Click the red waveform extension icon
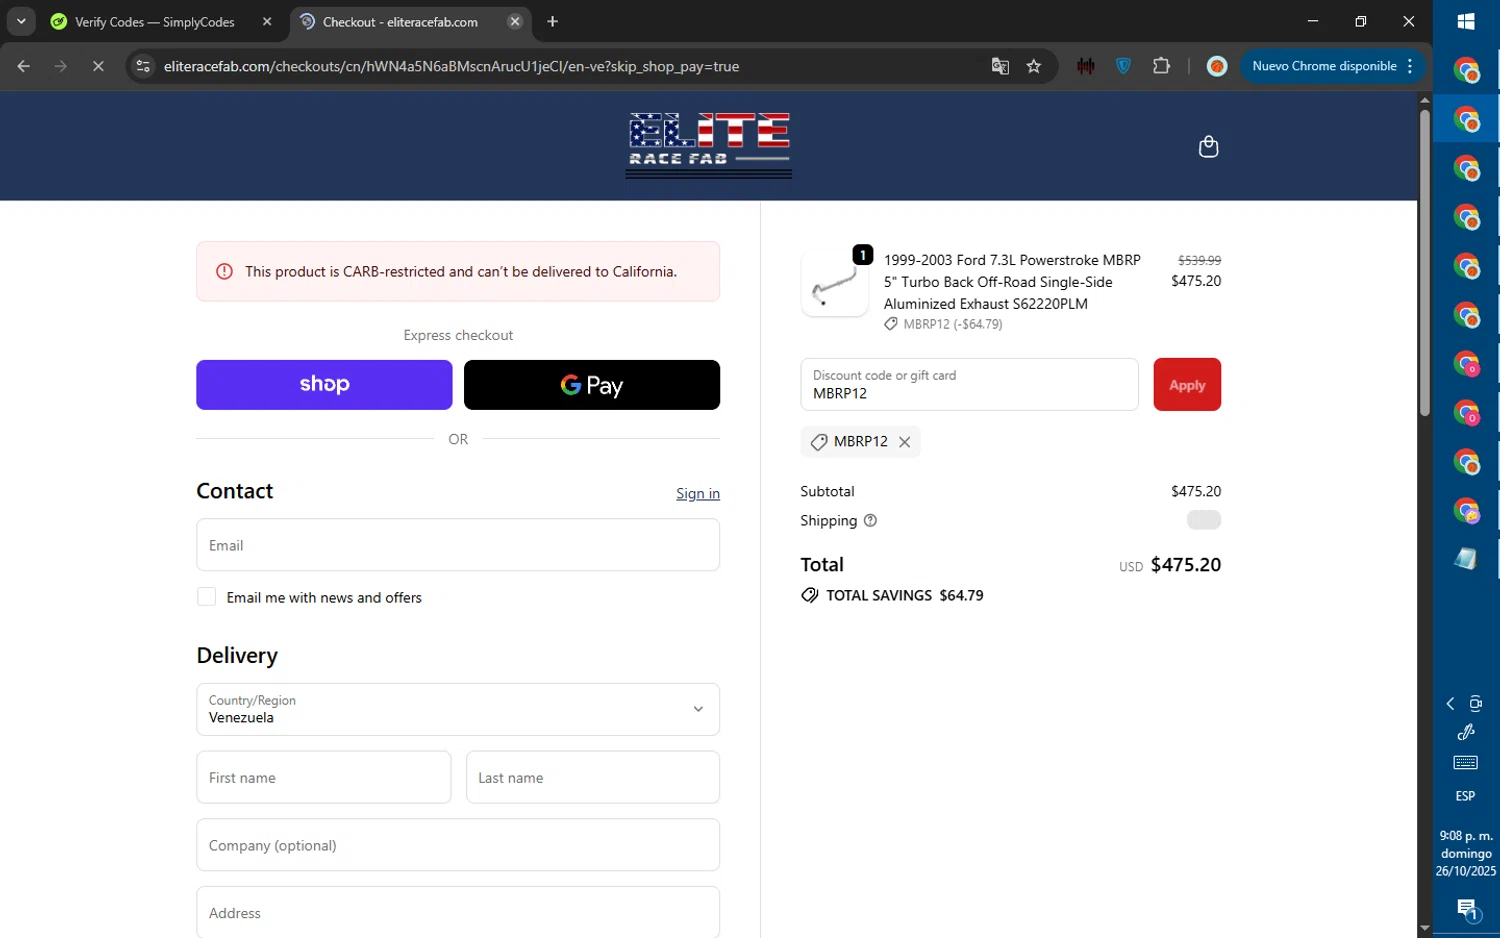The width and height of the screenshot is (1500, 938). coord(1085,66)
